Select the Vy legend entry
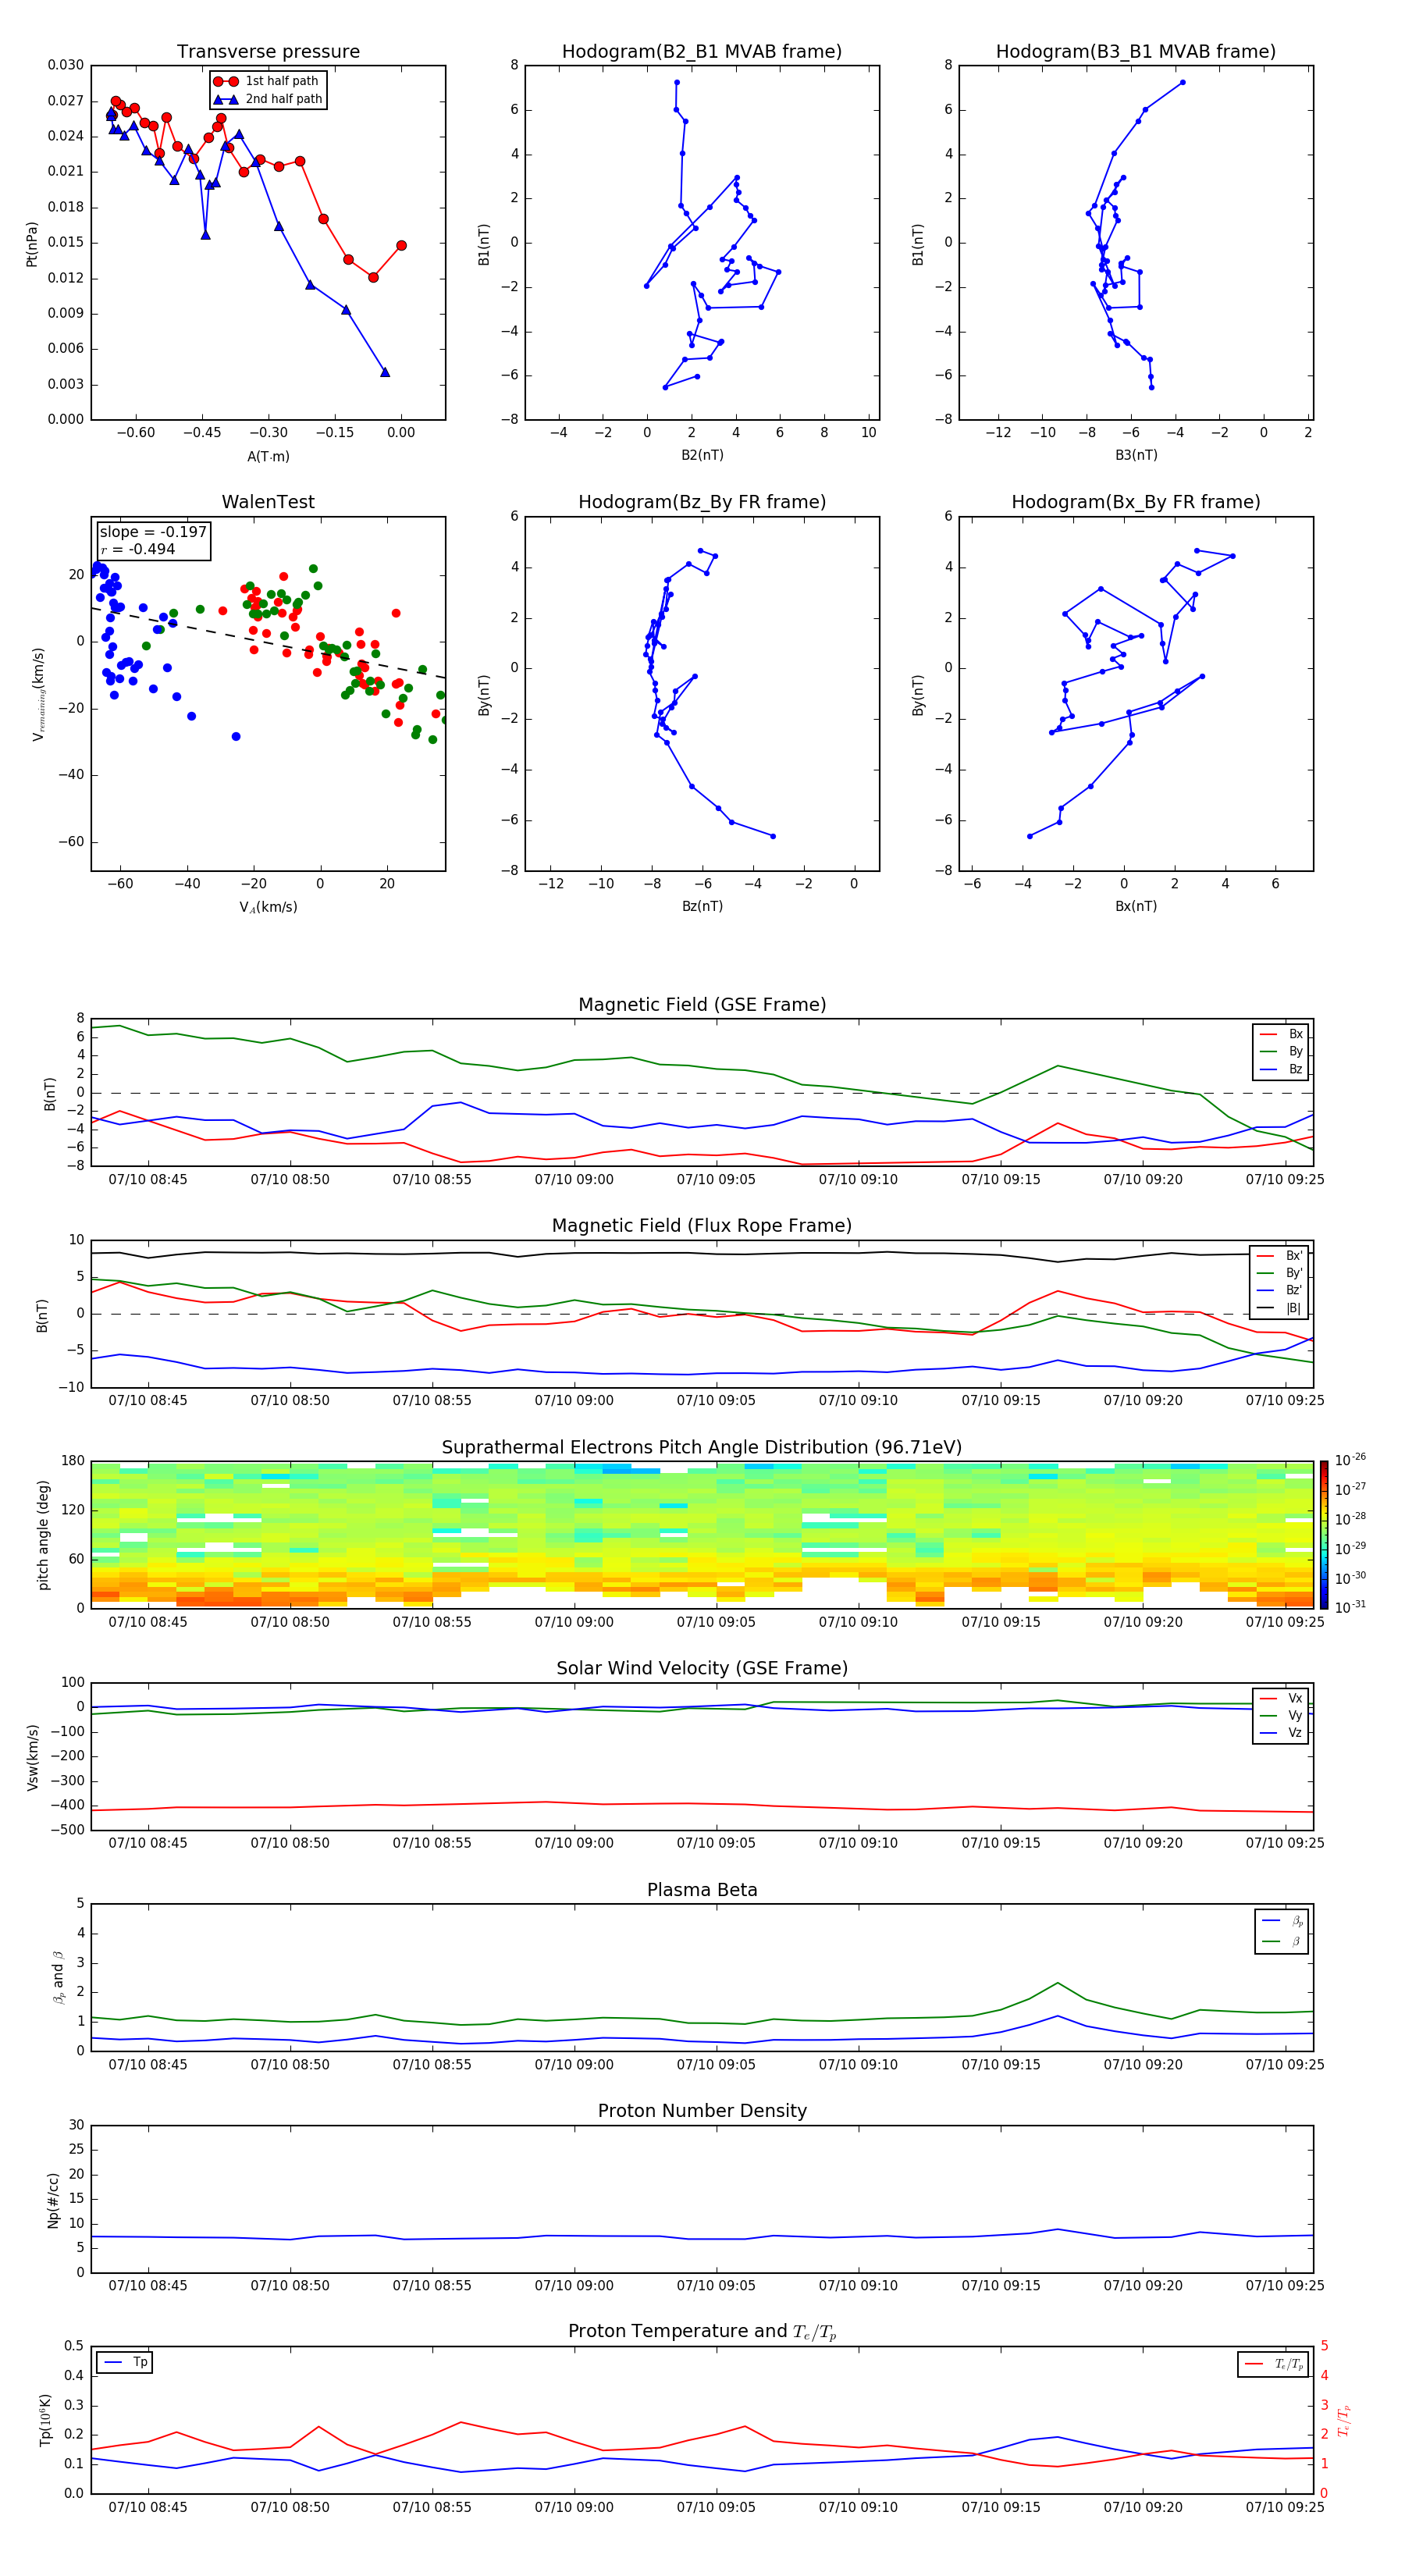Screen dimensions: 1405x2576 point(1281,1715)
